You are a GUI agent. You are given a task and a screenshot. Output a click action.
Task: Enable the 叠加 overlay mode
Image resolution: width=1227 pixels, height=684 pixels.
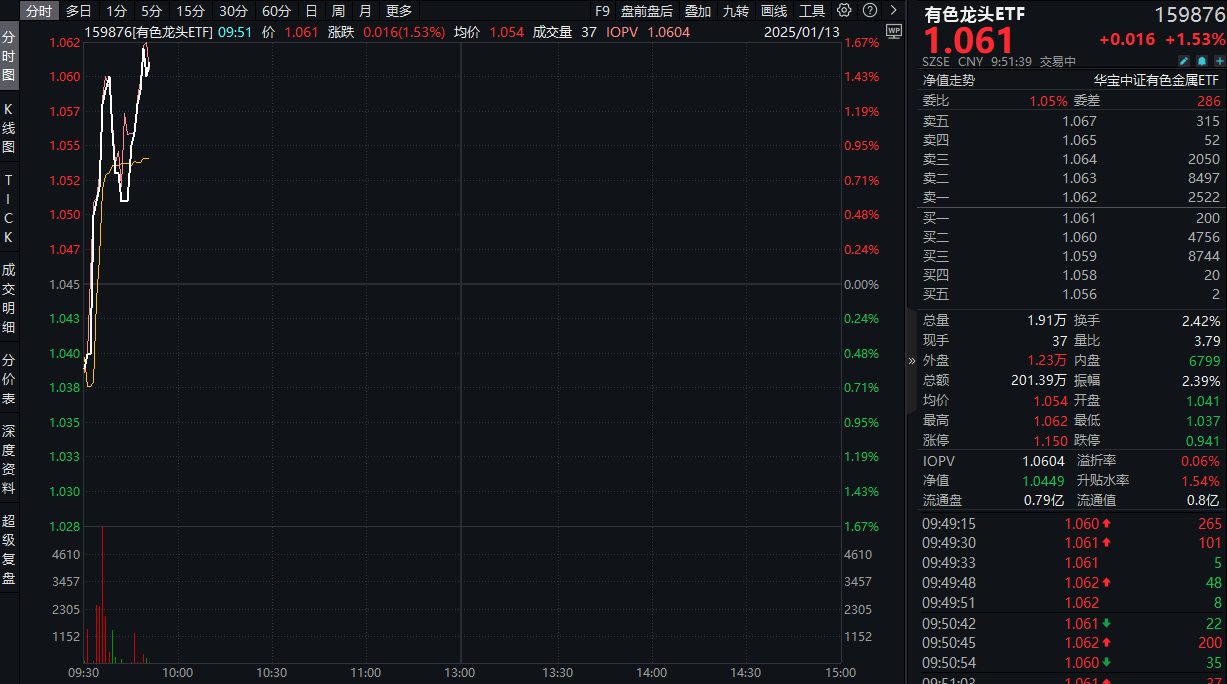tap(697, 11)
